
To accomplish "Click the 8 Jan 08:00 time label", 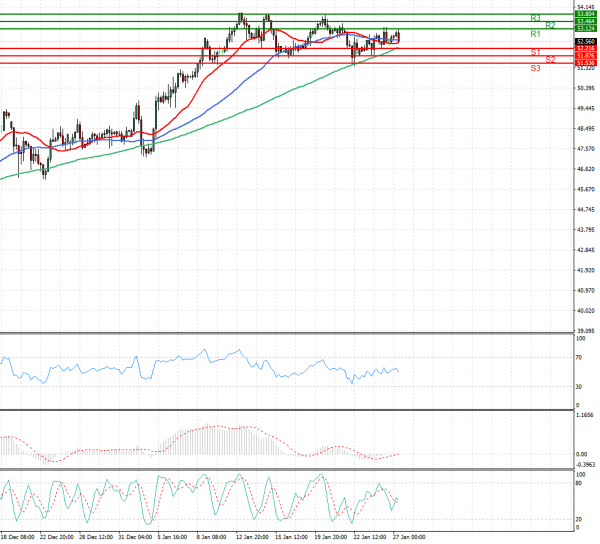I will click(x=212, y=537).
